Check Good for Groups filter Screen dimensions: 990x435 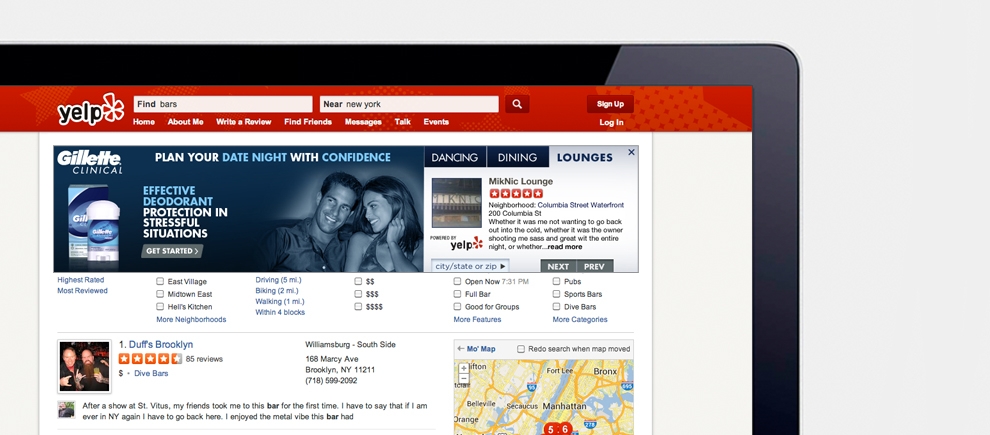457,307
